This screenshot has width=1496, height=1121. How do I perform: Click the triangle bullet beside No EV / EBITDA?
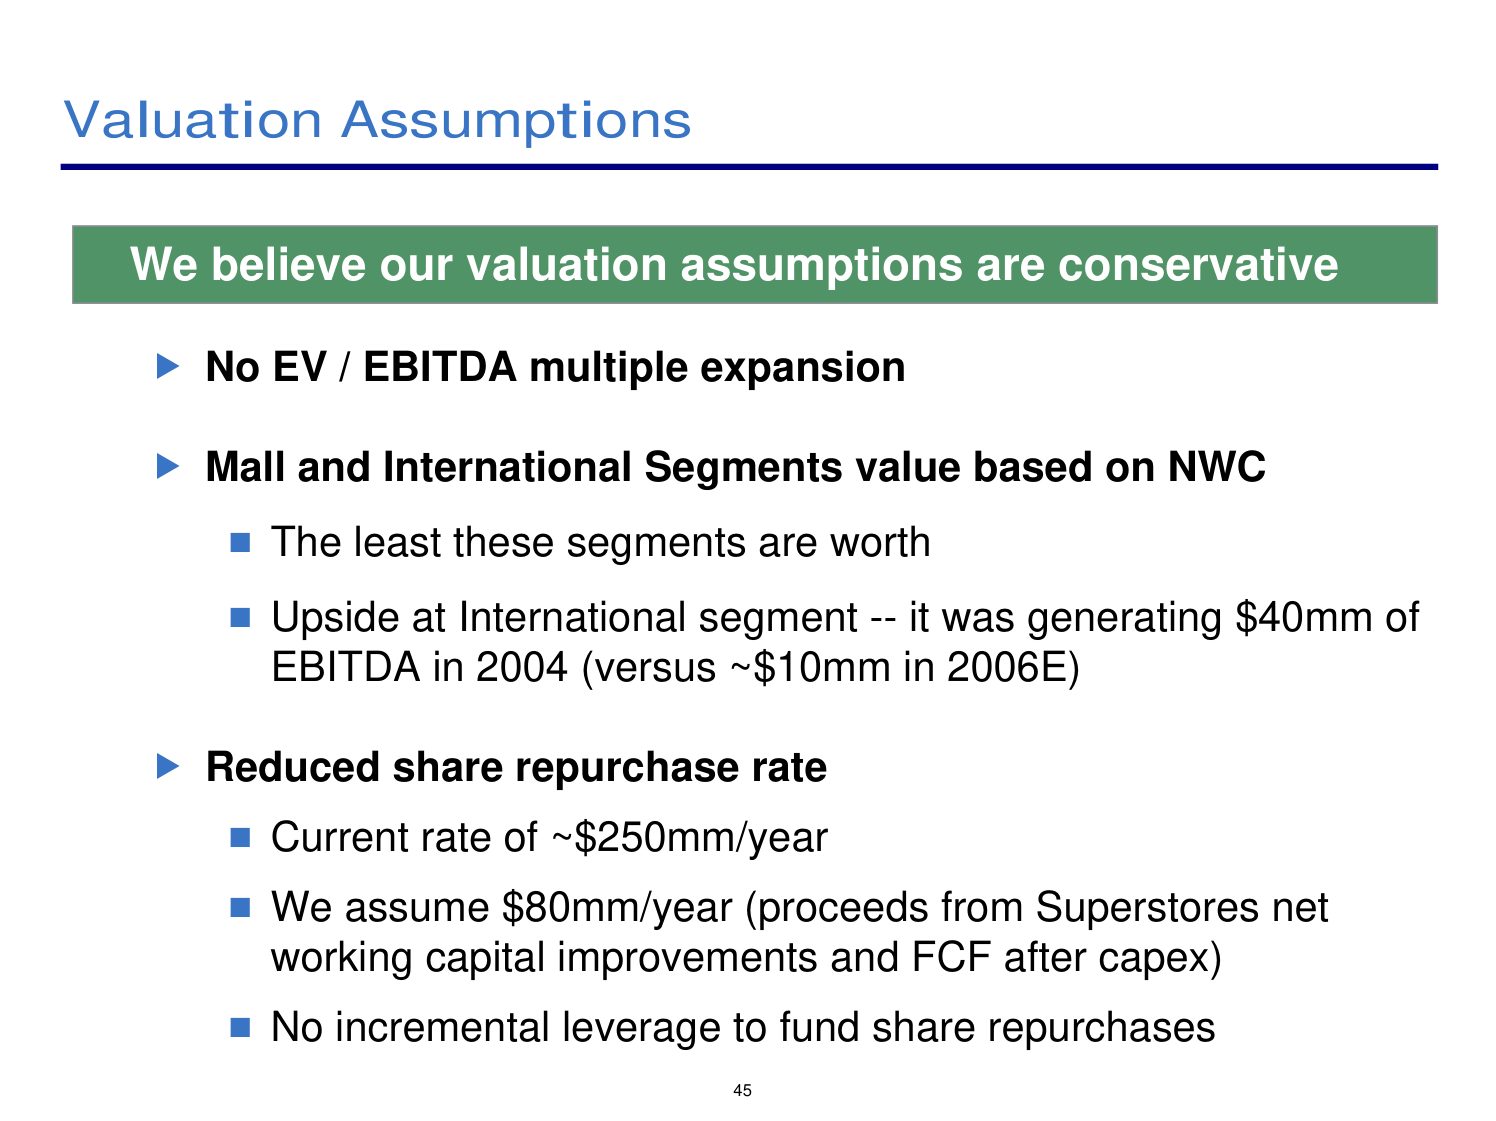[x=169, y=366]
